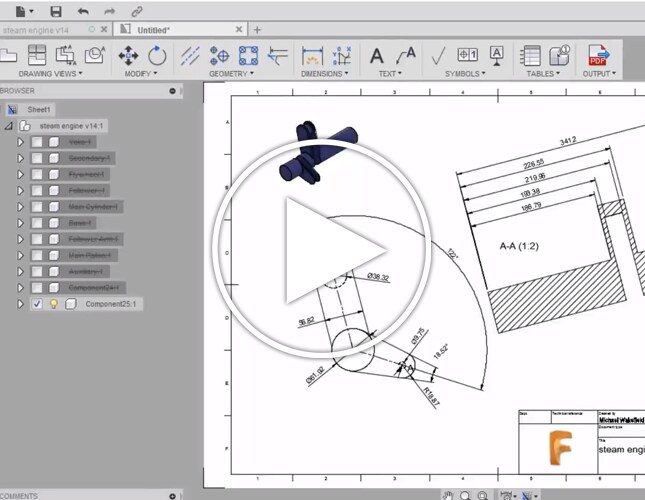
Task: Open the Dimensions dropdown menu
Action: coord(326,73)
